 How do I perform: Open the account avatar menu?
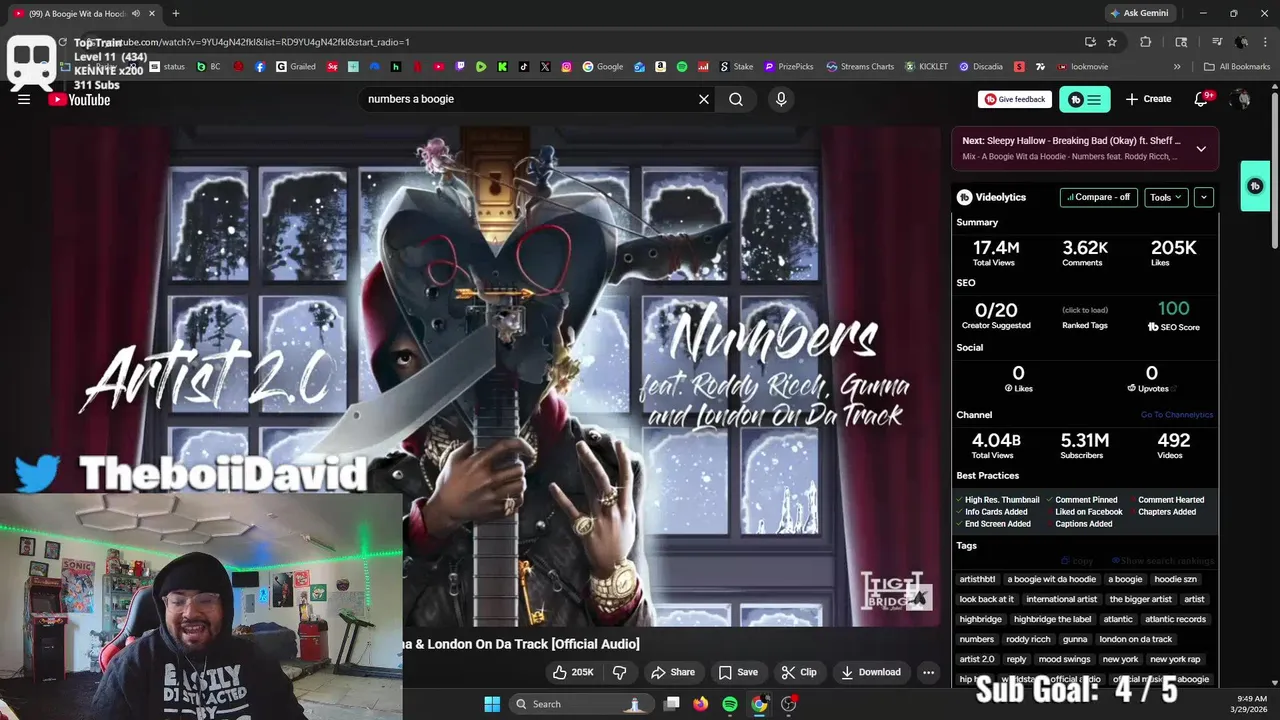1241,99
